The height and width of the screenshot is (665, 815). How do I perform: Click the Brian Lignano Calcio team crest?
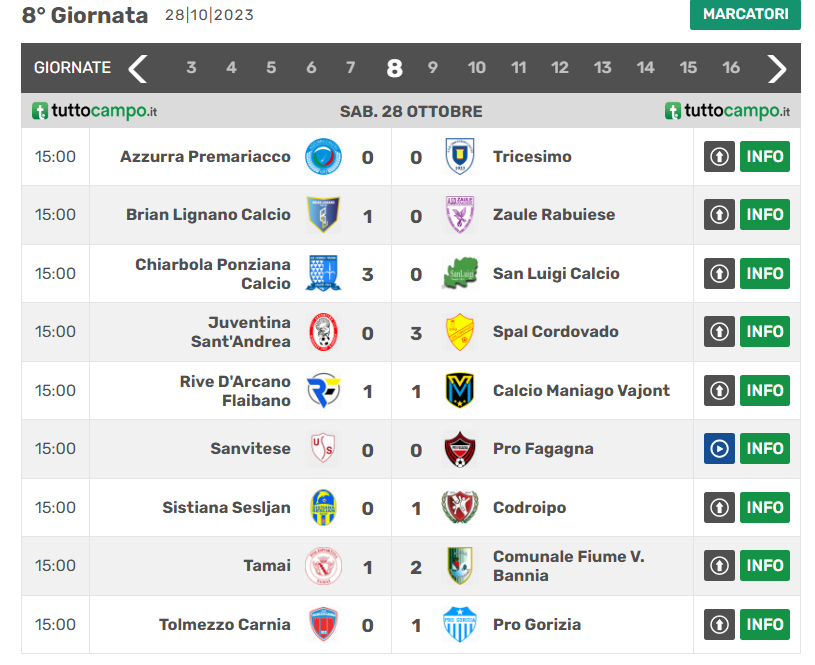323,215
